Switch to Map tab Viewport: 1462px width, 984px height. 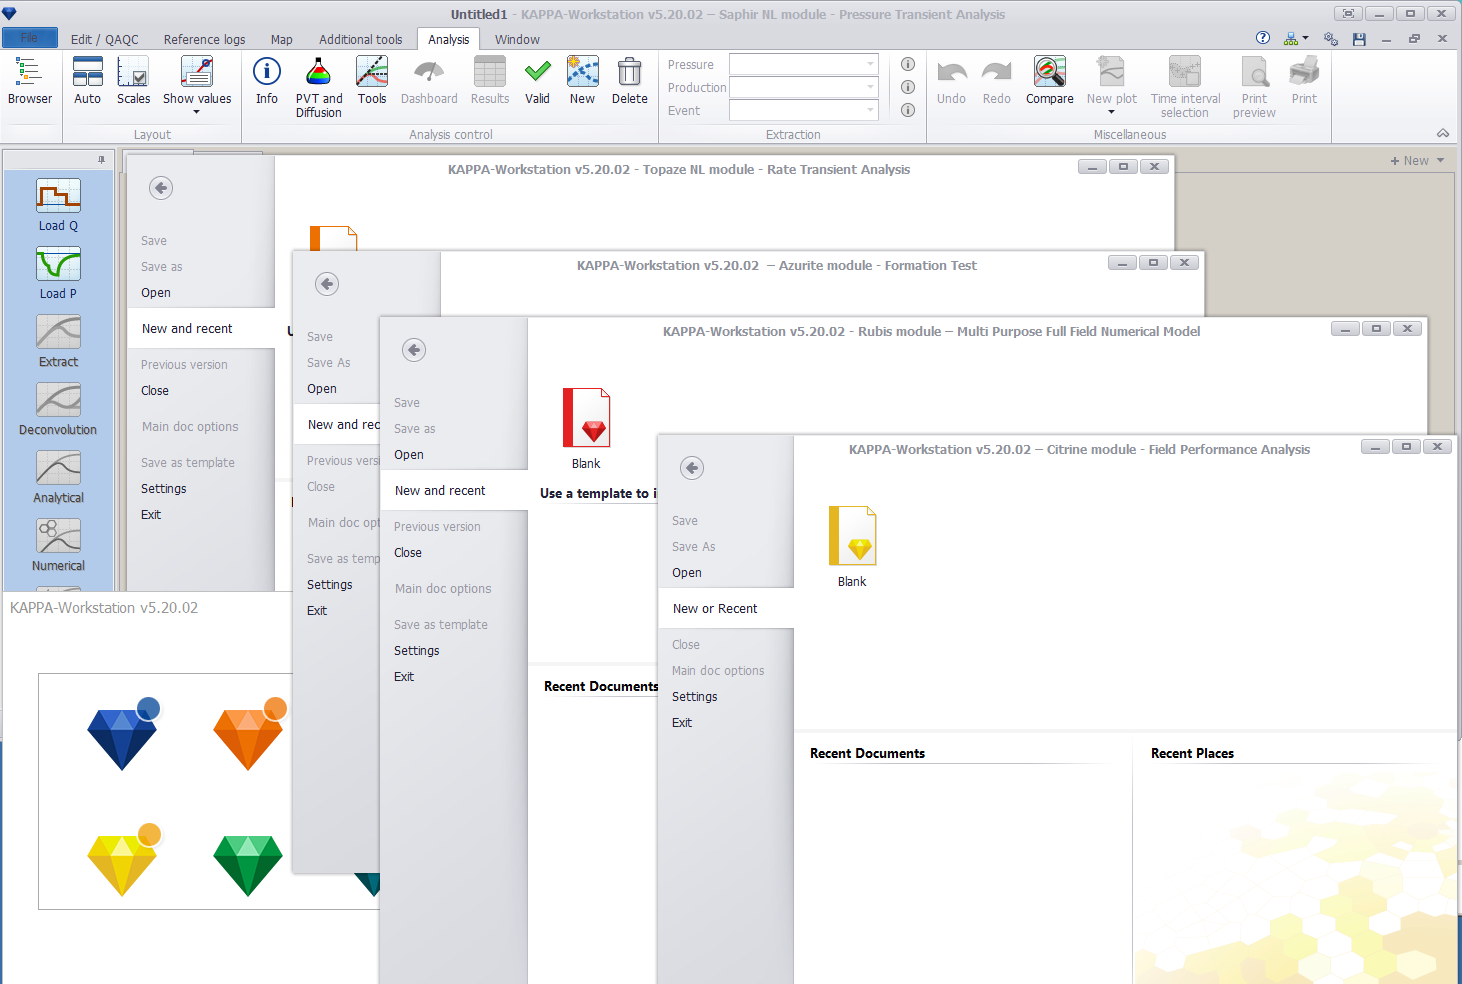click(x=282, y=39)
